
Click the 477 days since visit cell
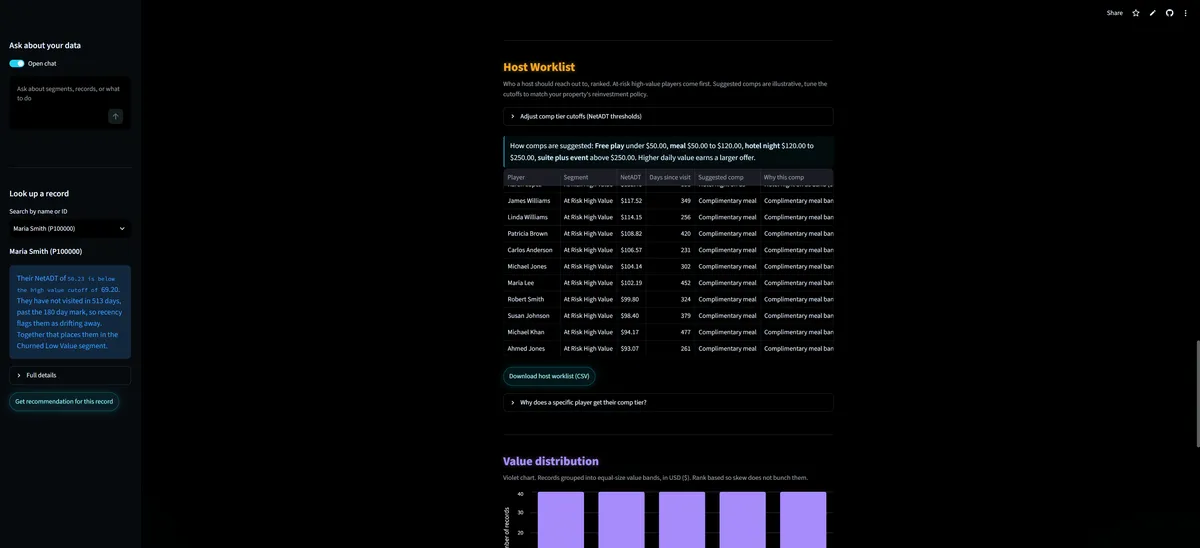670,332
